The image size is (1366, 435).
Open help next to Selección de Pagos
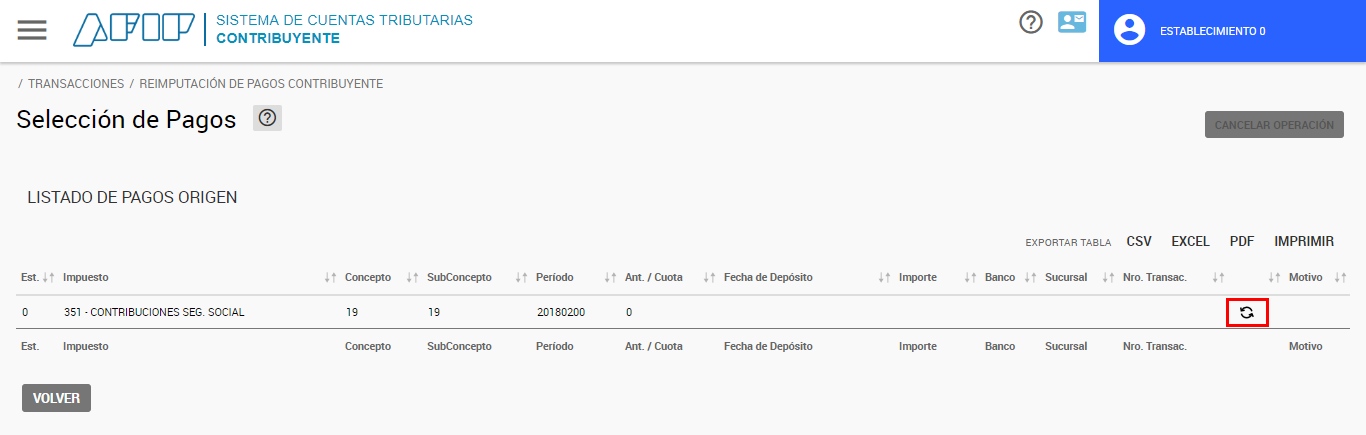click(x=267, y=118)
